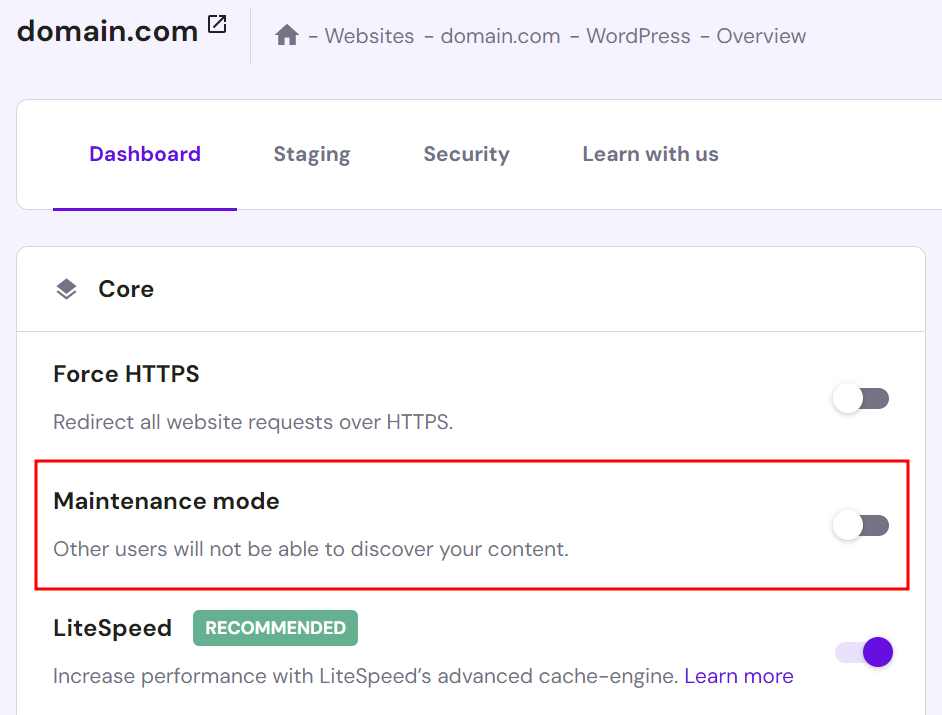
Task: Click domain.com in the breadcrumb trail
Action: 500,36
